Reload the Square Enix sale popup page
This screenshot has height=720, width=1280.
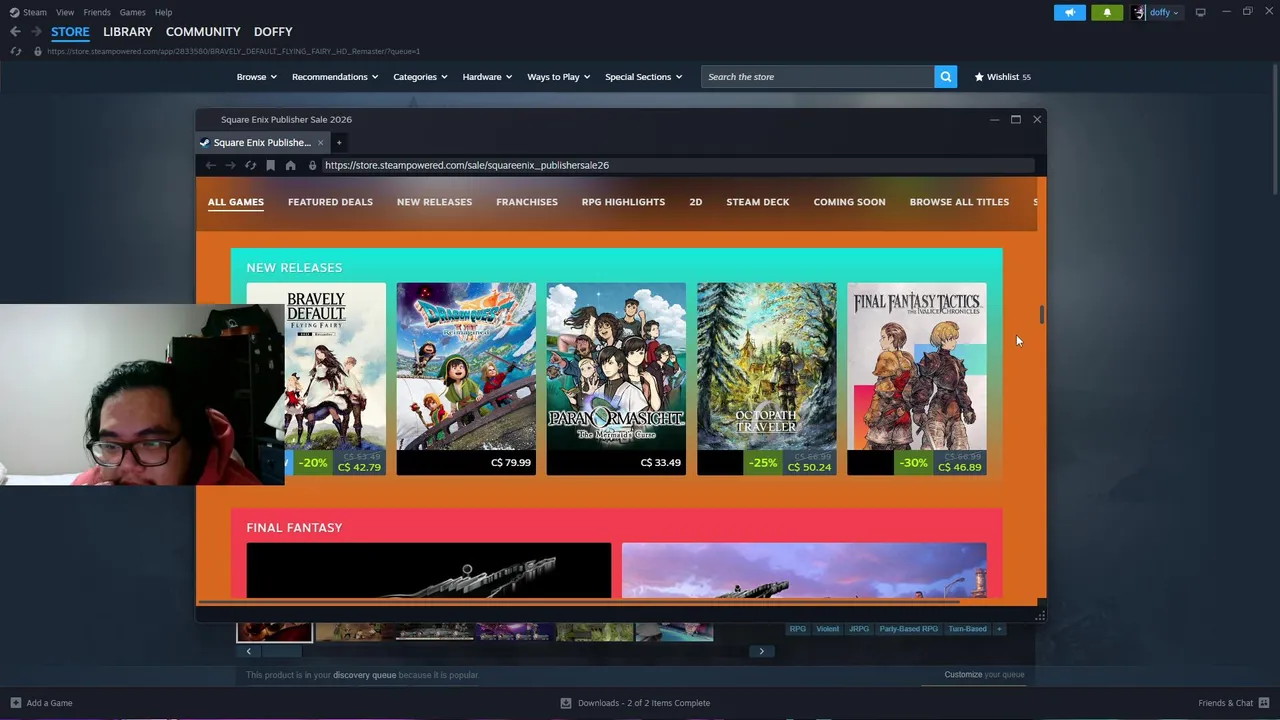tap(250, 165)
